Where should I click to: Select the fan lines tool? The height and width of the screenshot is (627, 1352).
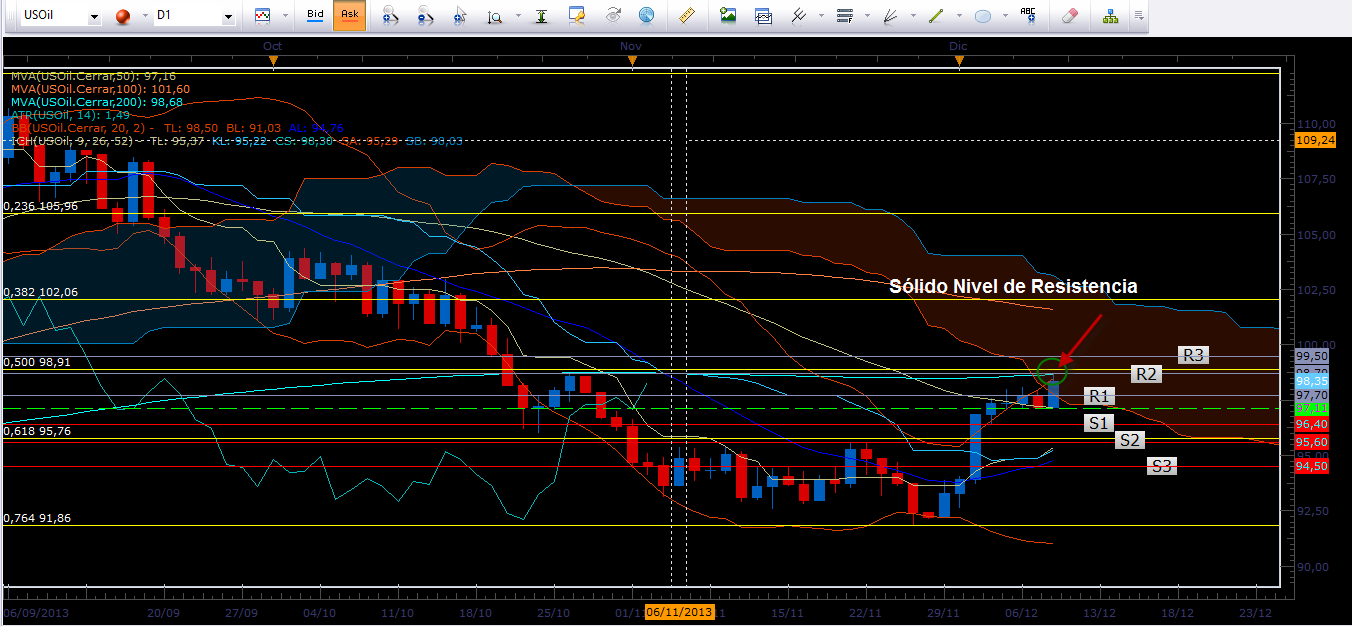coord(889,16)
